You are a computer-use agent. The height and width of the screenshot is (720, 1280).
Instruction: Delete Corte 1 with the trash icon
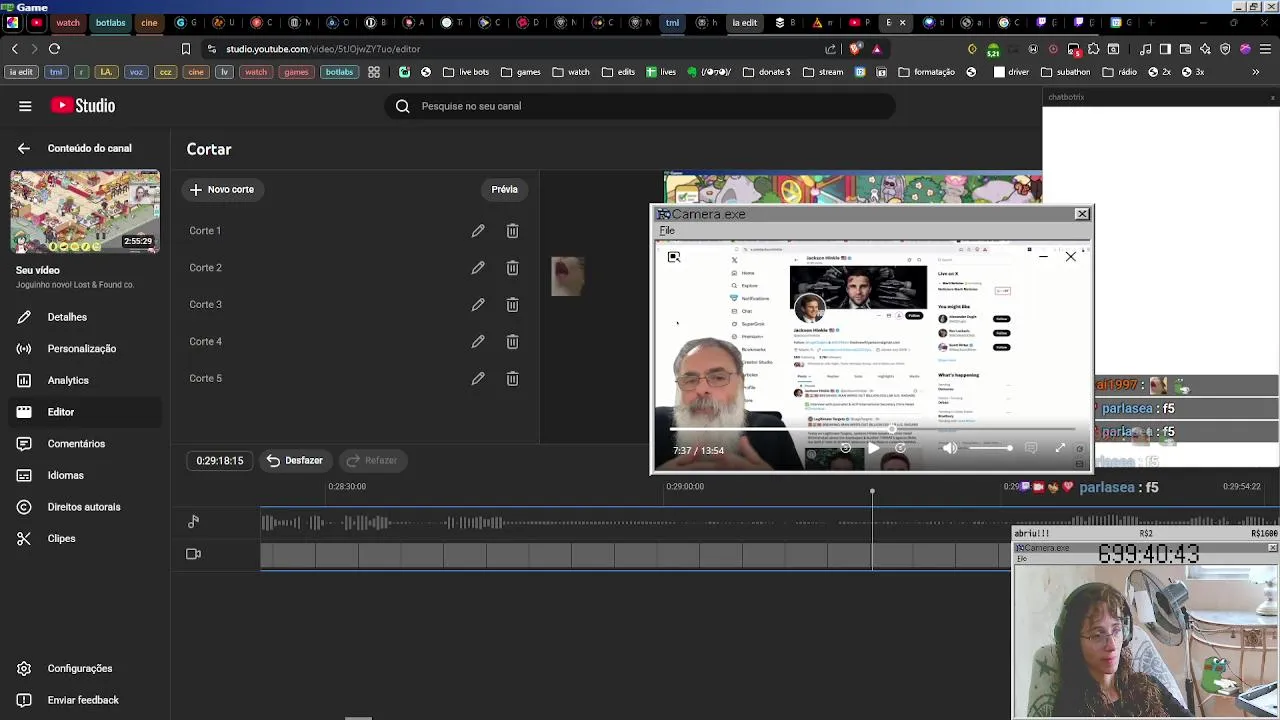512,231
